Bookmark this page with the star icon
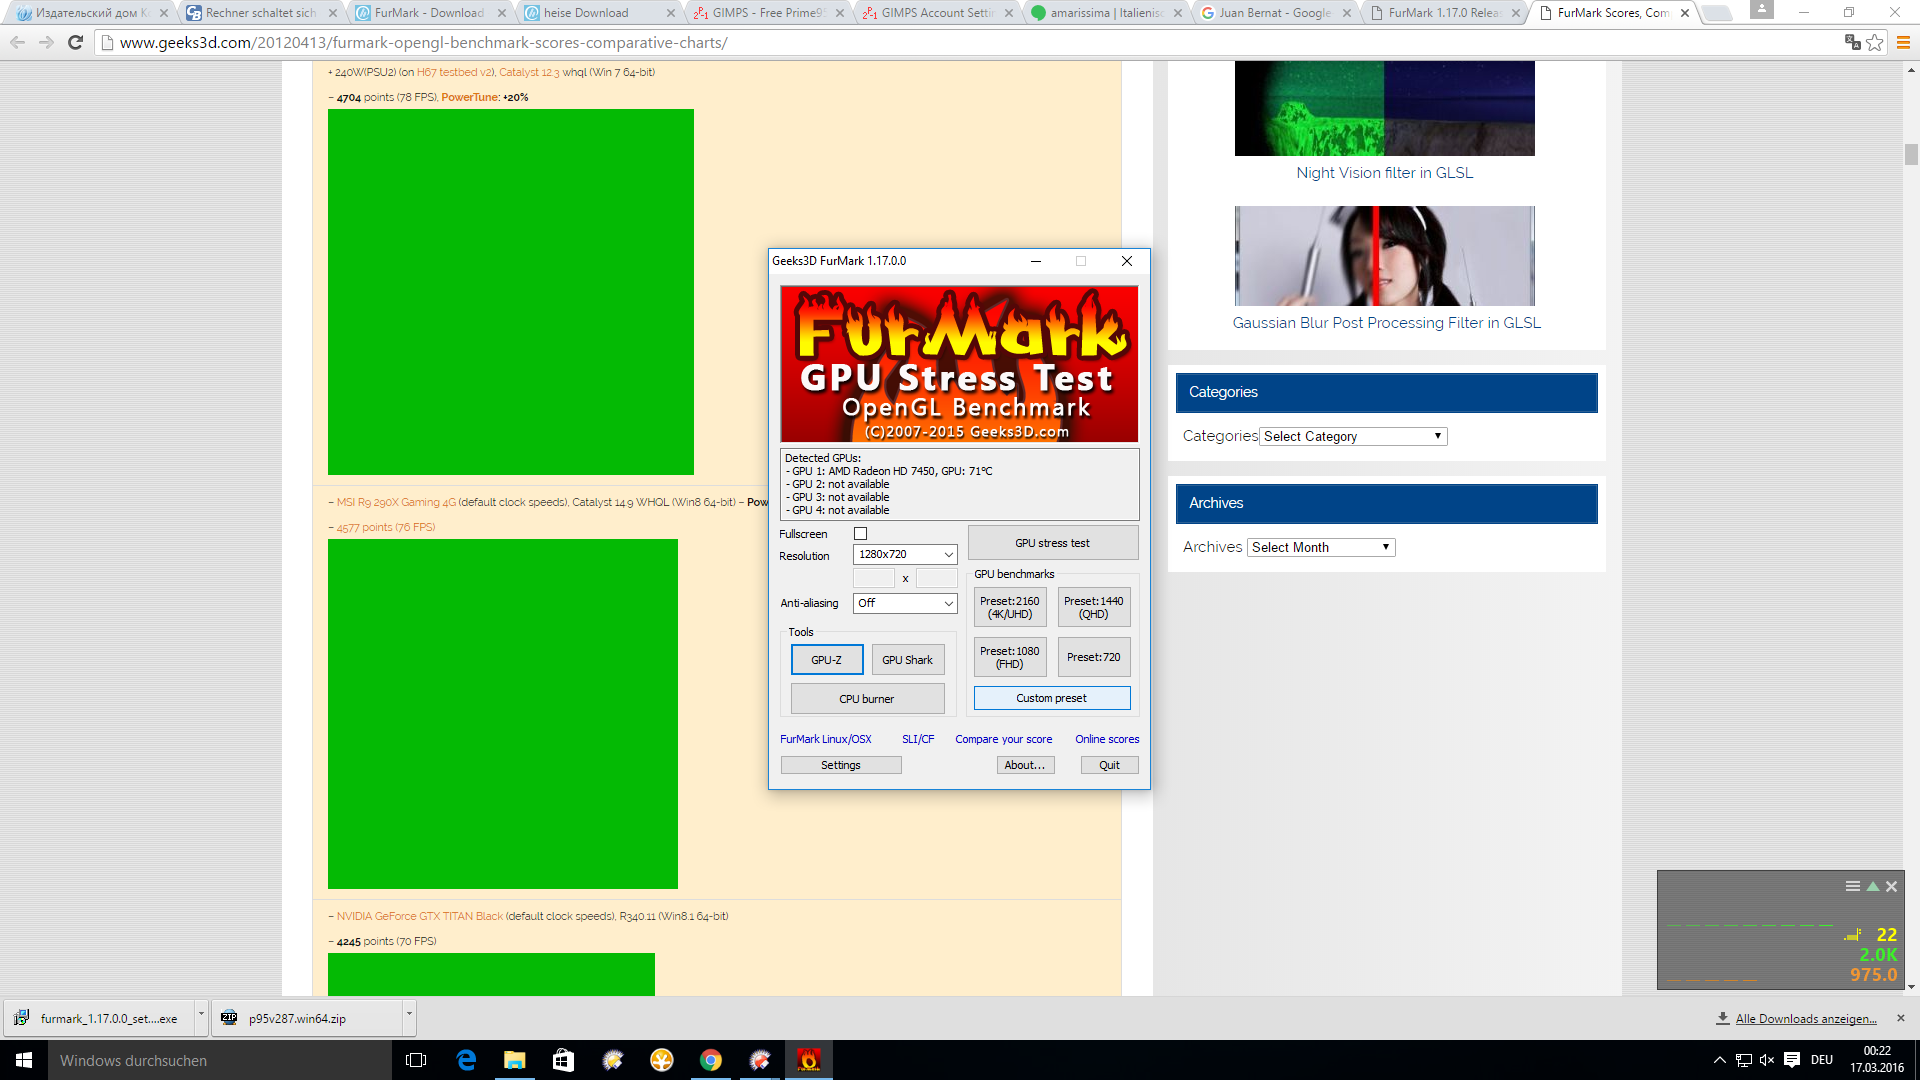Screen dimensions: 1920x1080 tap(1875, 43)
